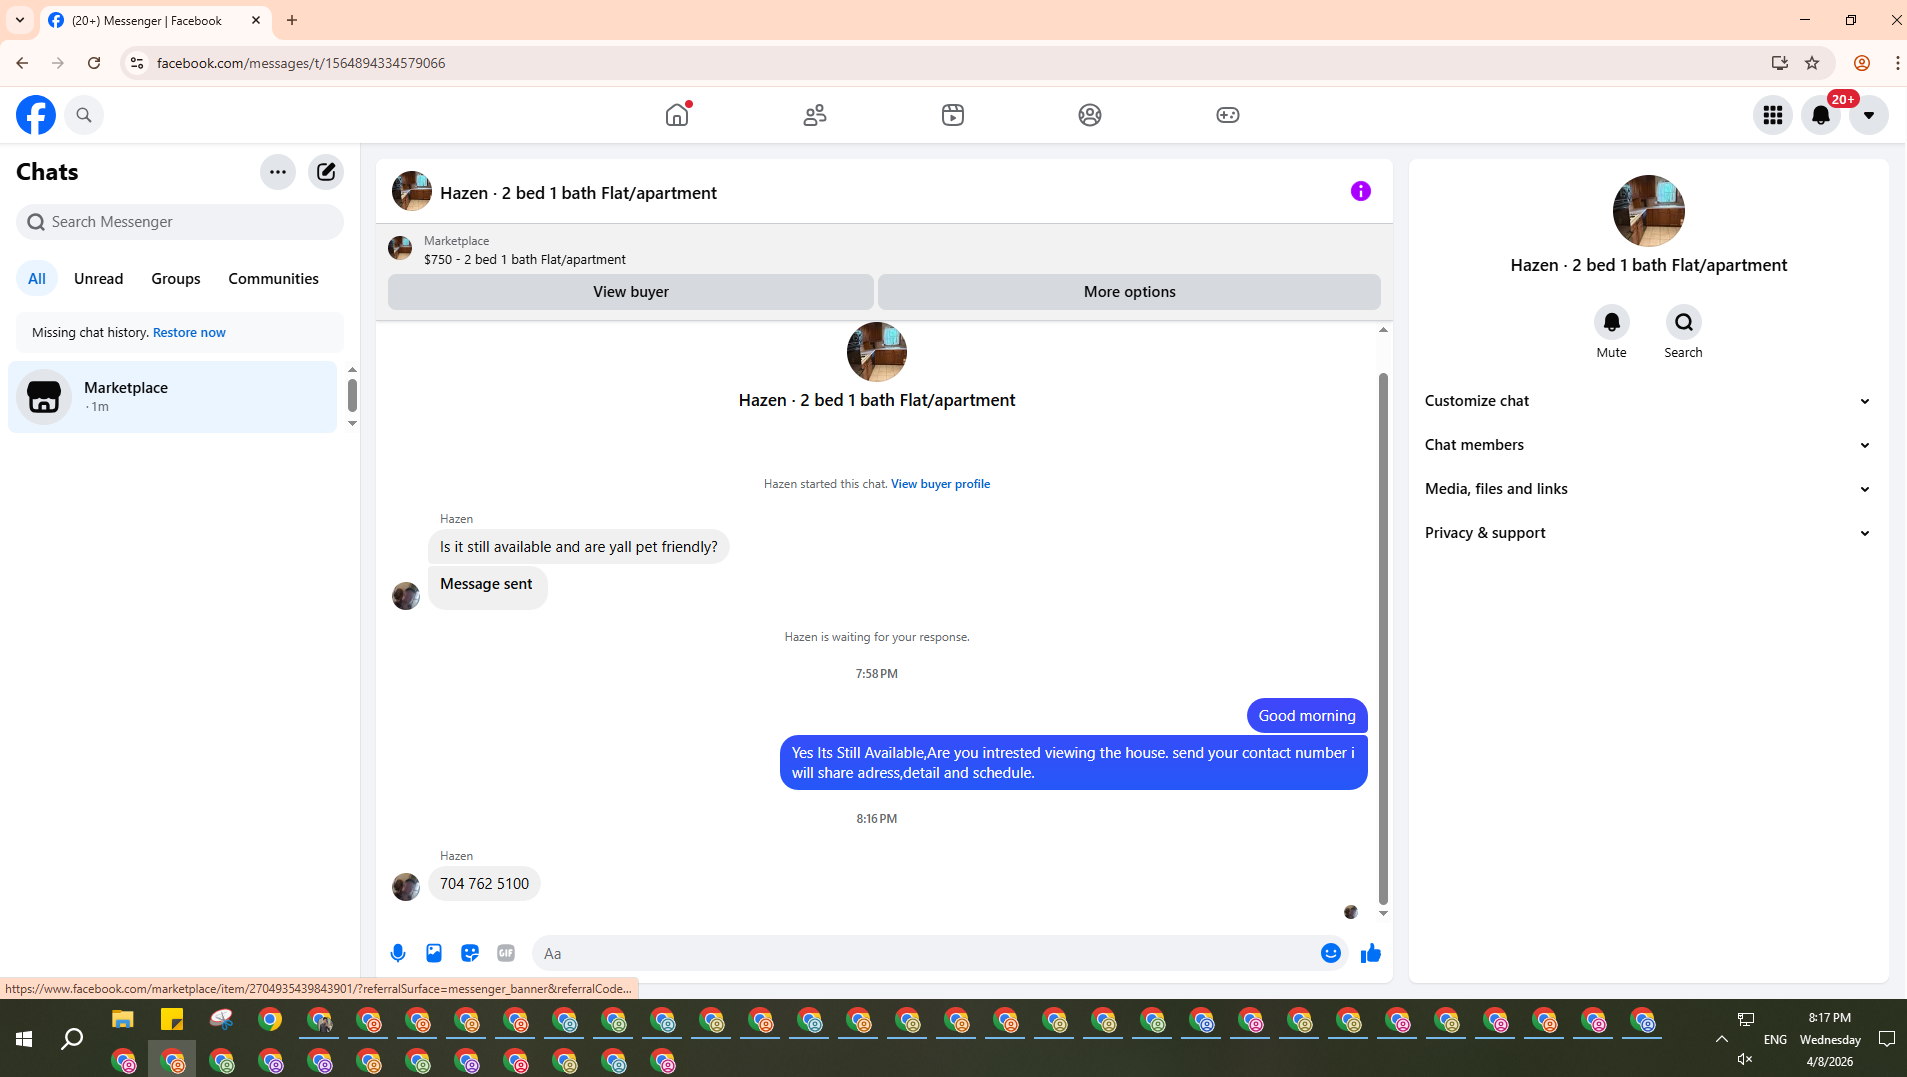Expand Media, files and links section
The width and height of the screenshot is (1907, 1077).
click(x=1648, y=489)
